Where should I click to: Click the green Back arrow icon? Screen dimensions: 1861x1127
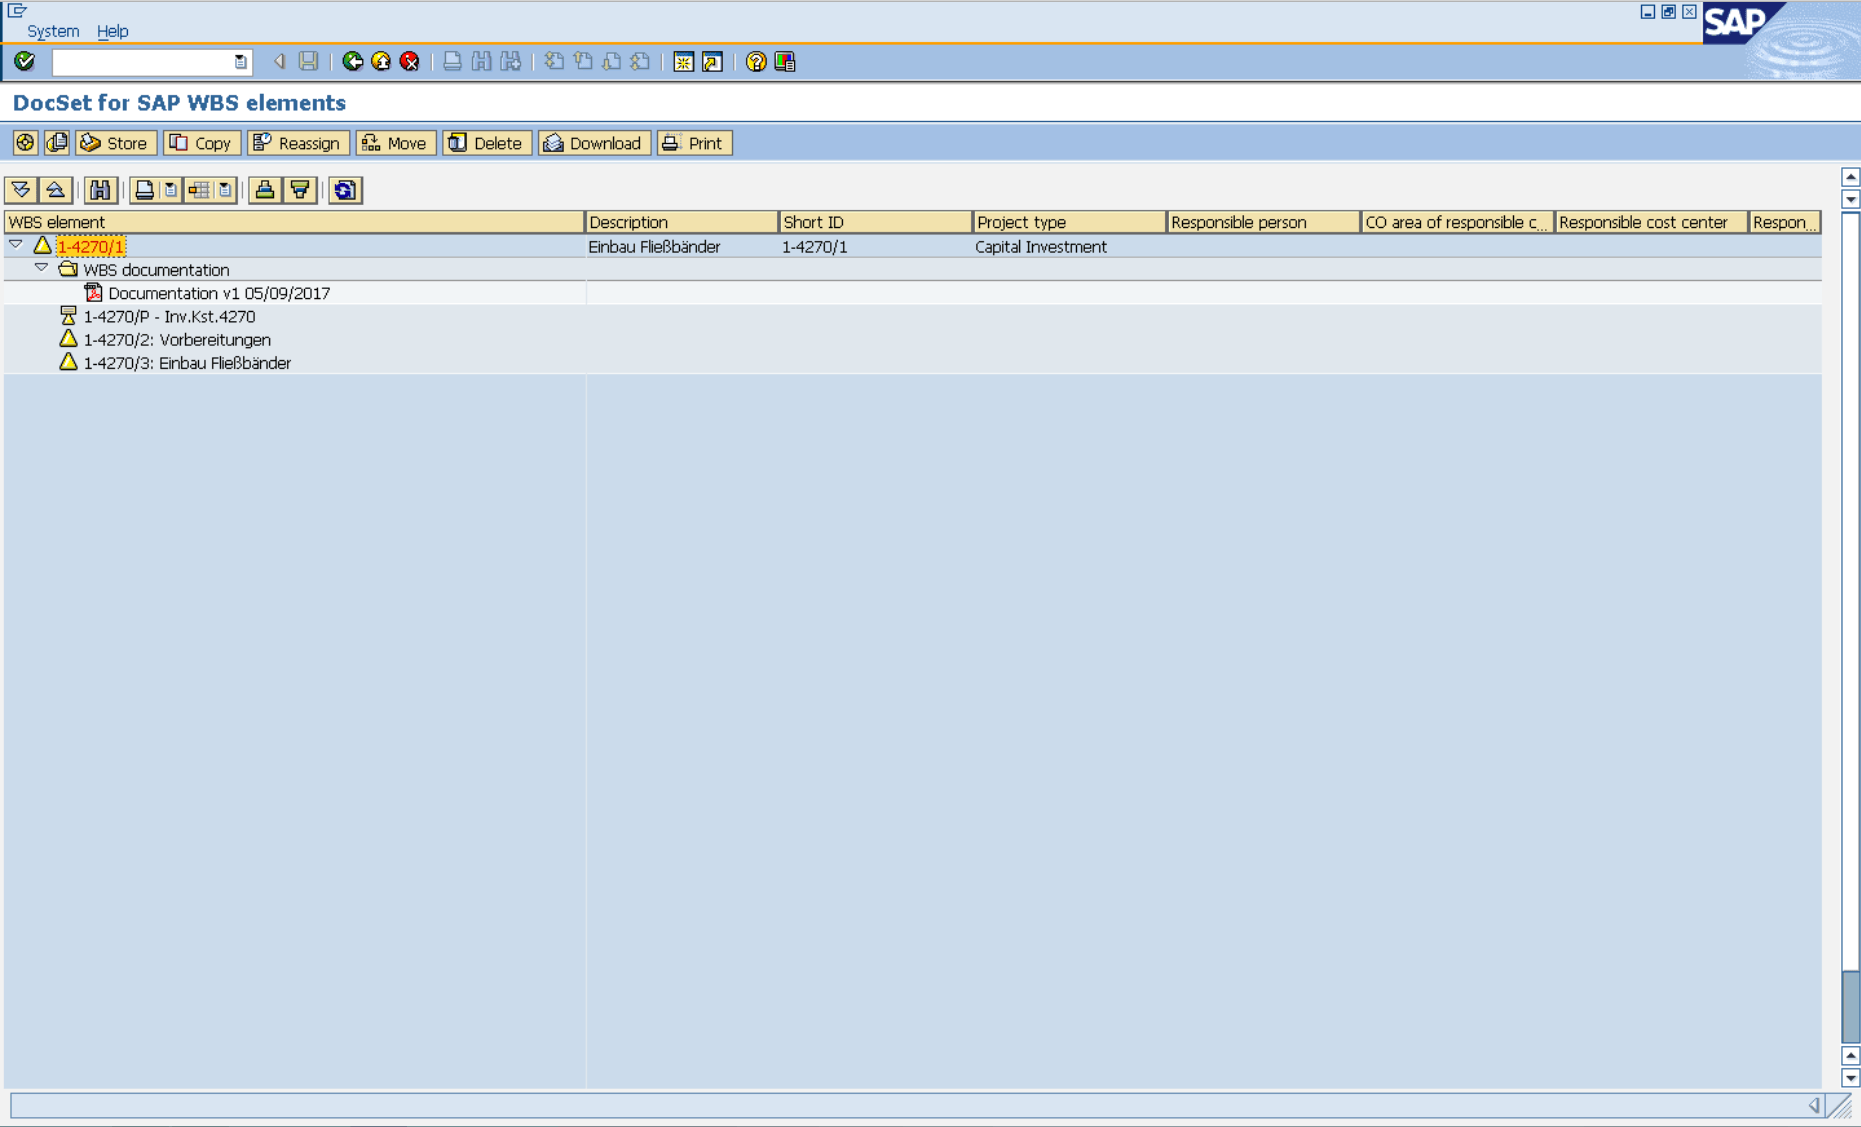(352, 62)
